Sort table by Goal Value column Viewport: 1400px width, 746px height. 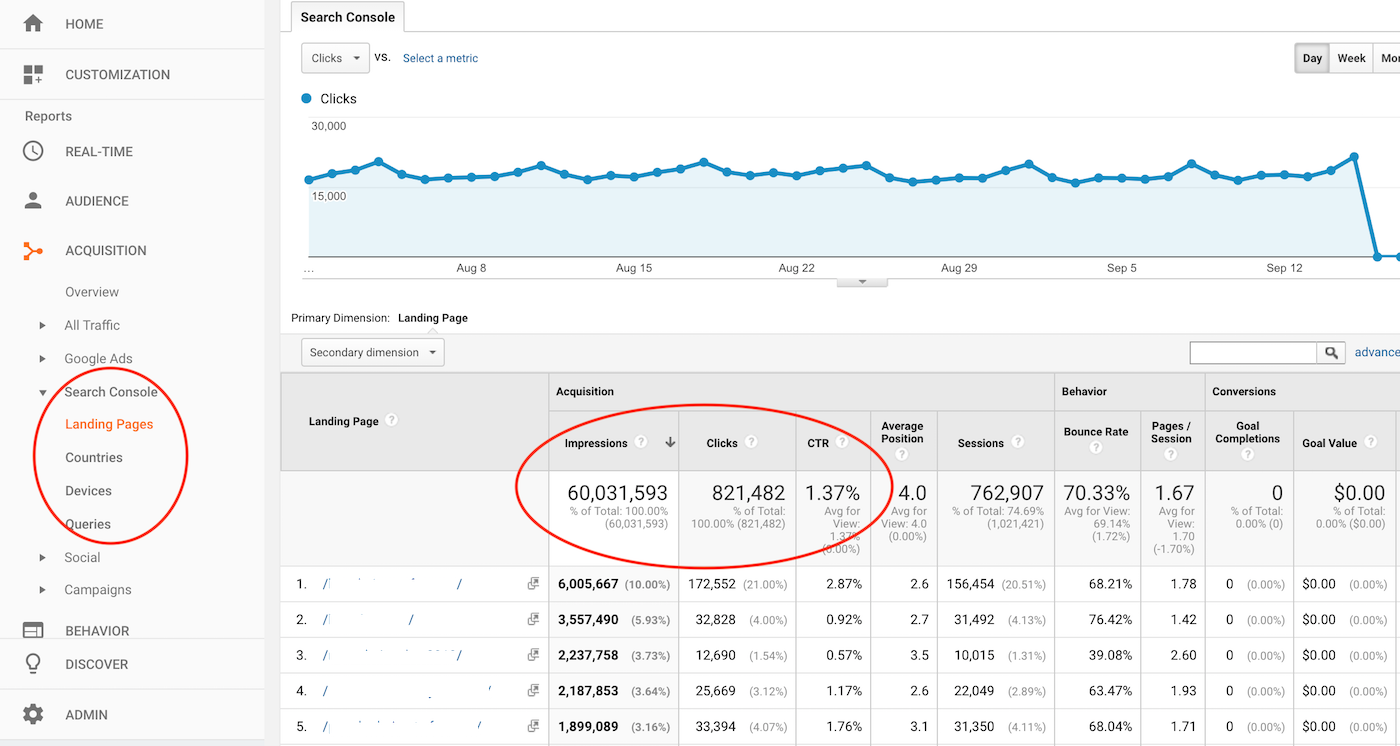1329,443
